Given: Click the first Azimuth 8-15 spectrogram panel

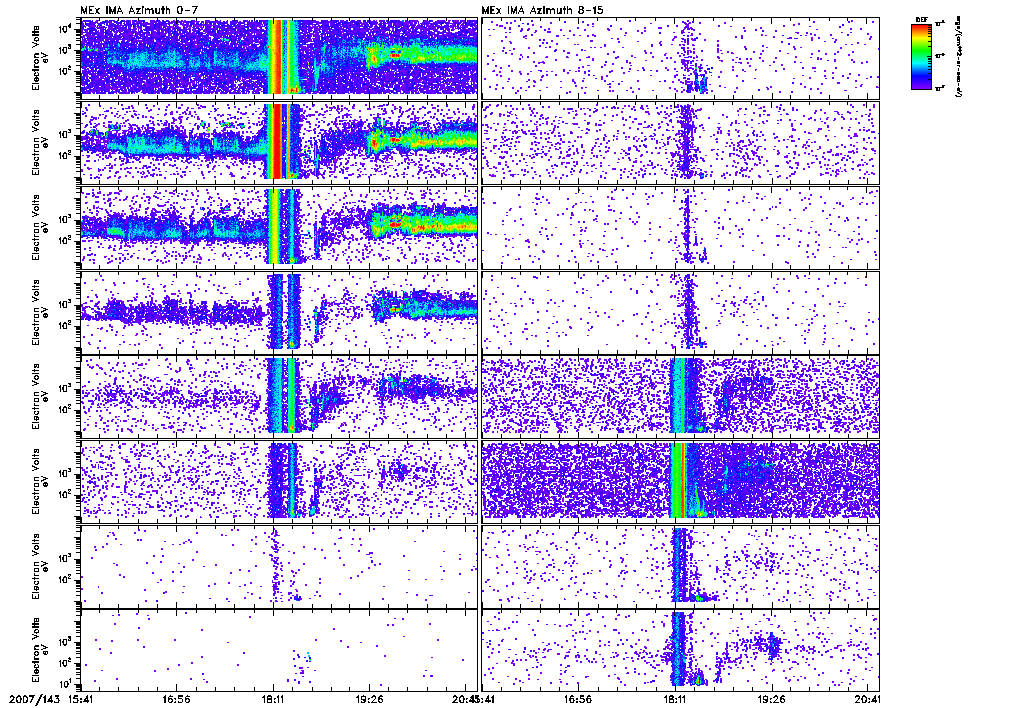Looking at the screenshot, I should 680,57.
